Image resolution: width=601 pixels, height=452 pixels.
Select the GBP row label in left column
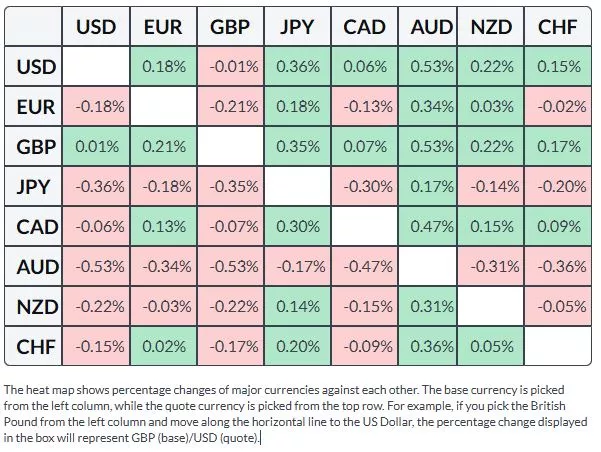(x=37, y=148)
